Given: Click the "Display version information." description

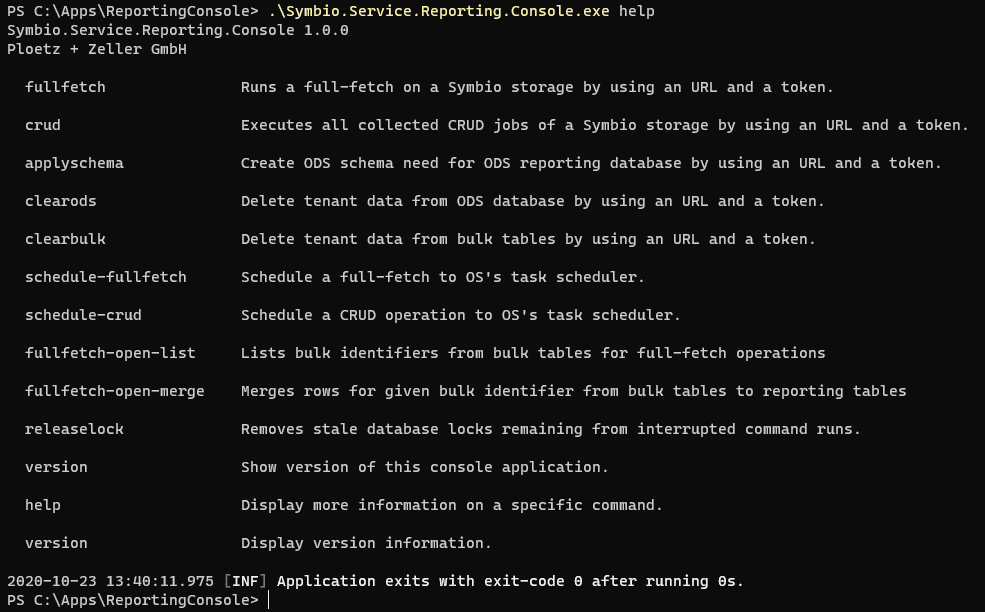Looking at the screenshot, I should pyautogui.click(x=366, y=543).
